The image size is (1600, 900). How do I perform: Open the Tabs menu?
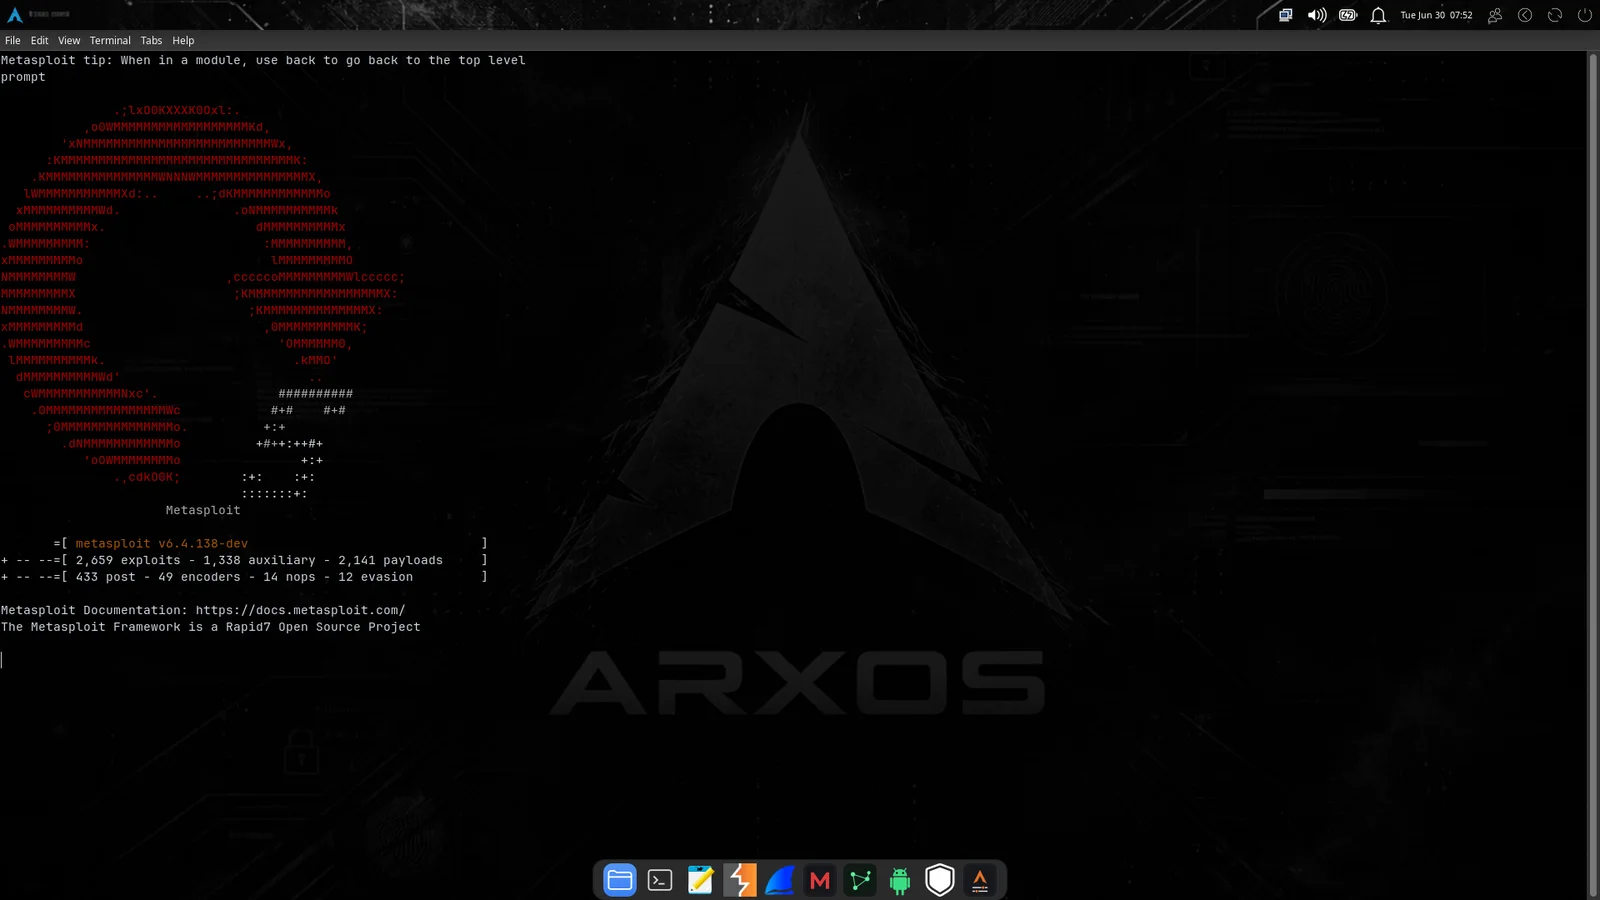pos(151,41)
